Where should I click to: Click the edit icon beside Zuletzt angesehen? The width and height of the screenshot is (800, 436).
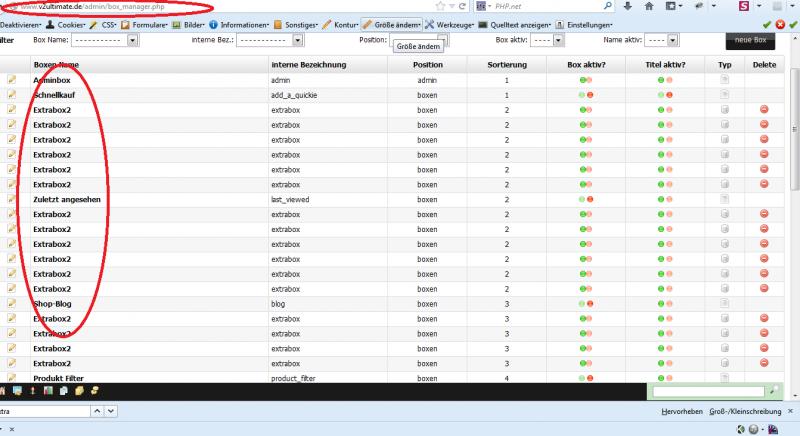[x=12, y=199]
